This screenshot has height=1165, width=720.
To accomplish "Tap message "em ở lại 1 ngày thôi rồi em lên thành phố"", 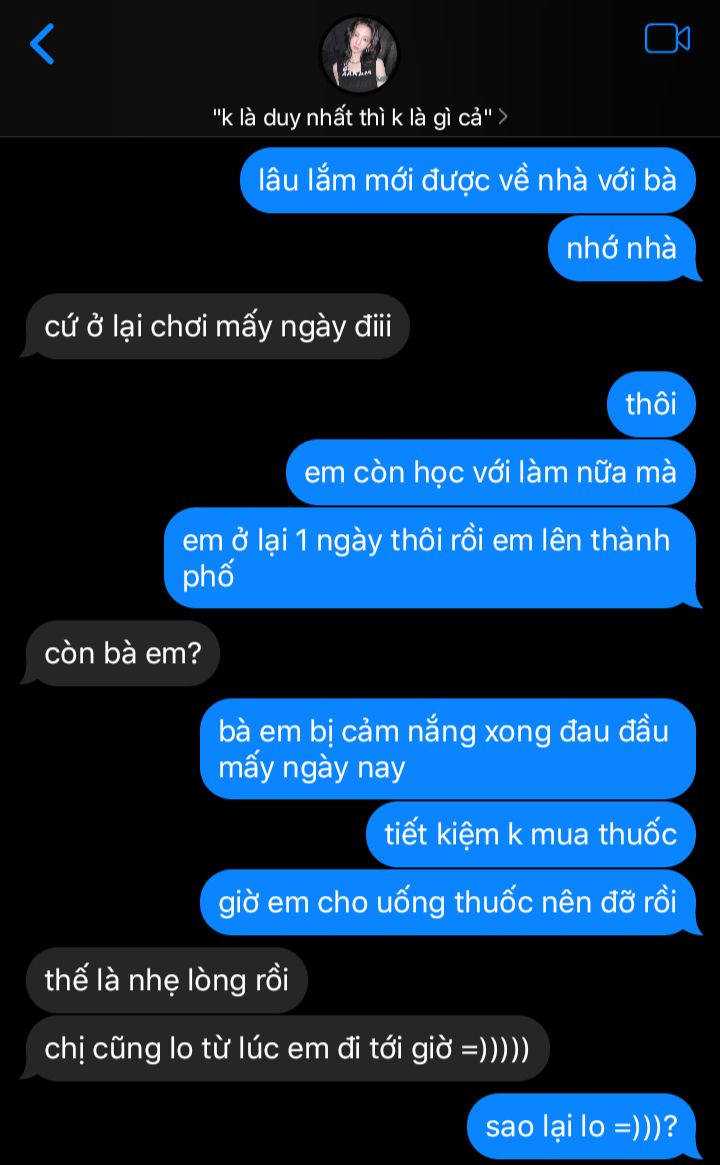I will [429, 558].
